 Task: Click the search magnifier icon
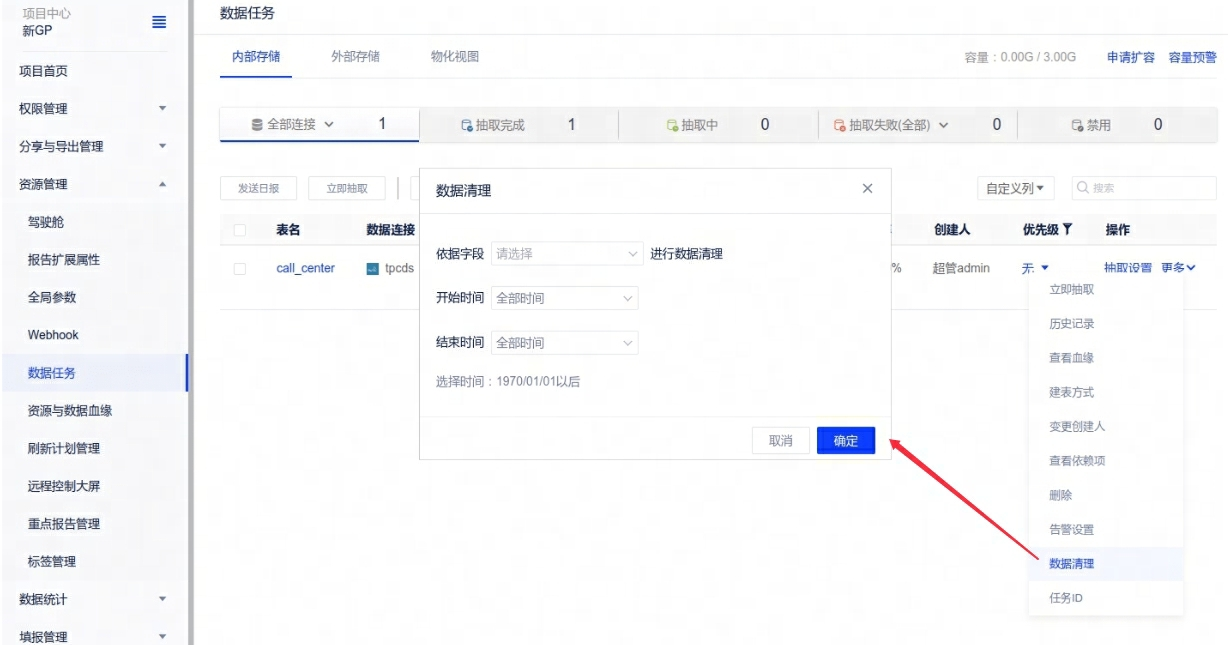coord(1083,188)
